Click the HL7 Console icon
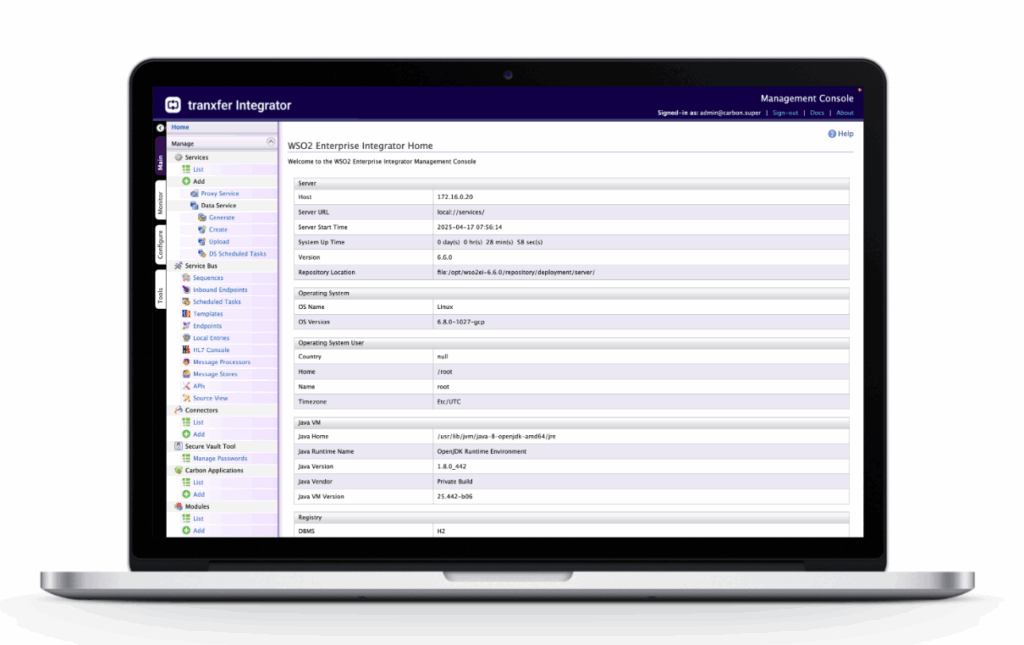Image resolution: width=1024 pixels, height=645 pixels. tap(186, 350)
